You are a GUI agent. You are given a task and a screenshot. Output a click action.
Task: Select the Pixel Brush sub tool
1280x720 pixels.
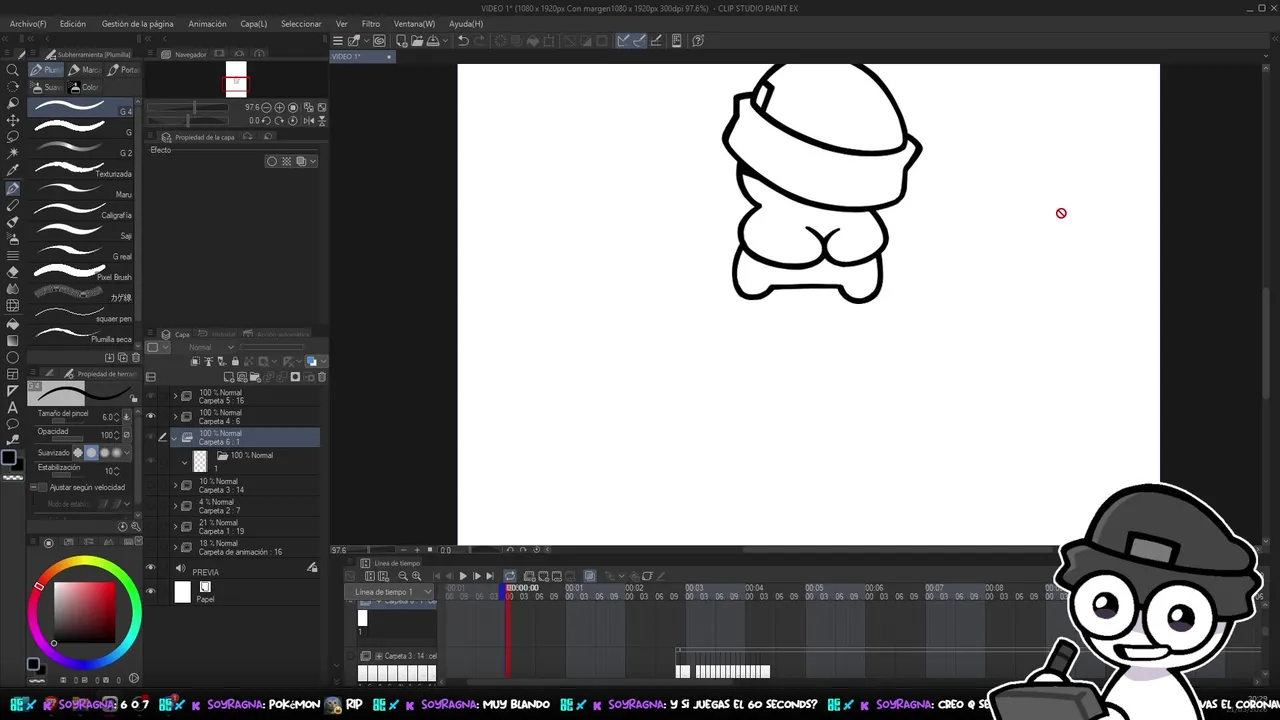tap(81, 273)
